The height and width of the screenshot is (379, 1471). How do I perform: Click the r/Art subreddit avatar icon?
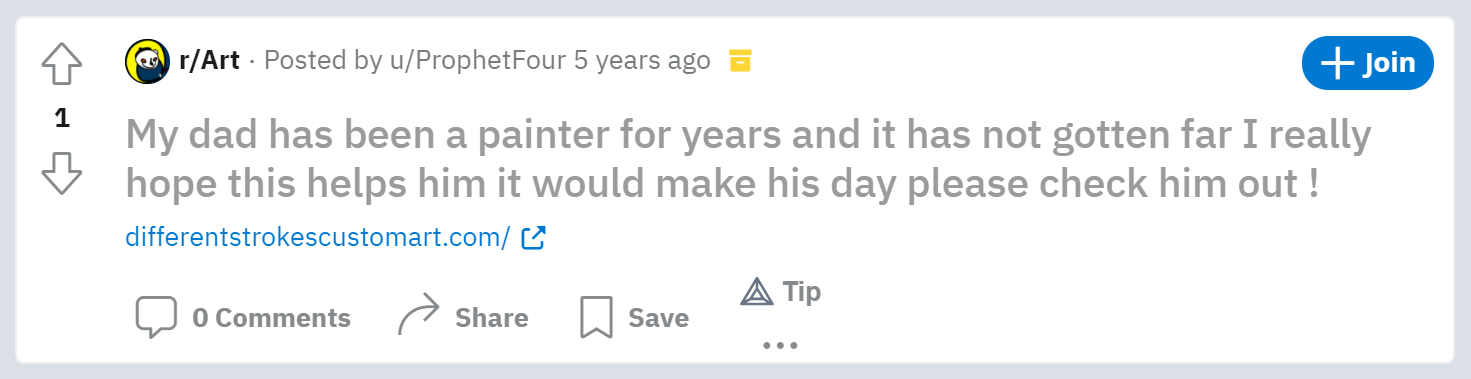pyautogui.click(x=146, y=61)
